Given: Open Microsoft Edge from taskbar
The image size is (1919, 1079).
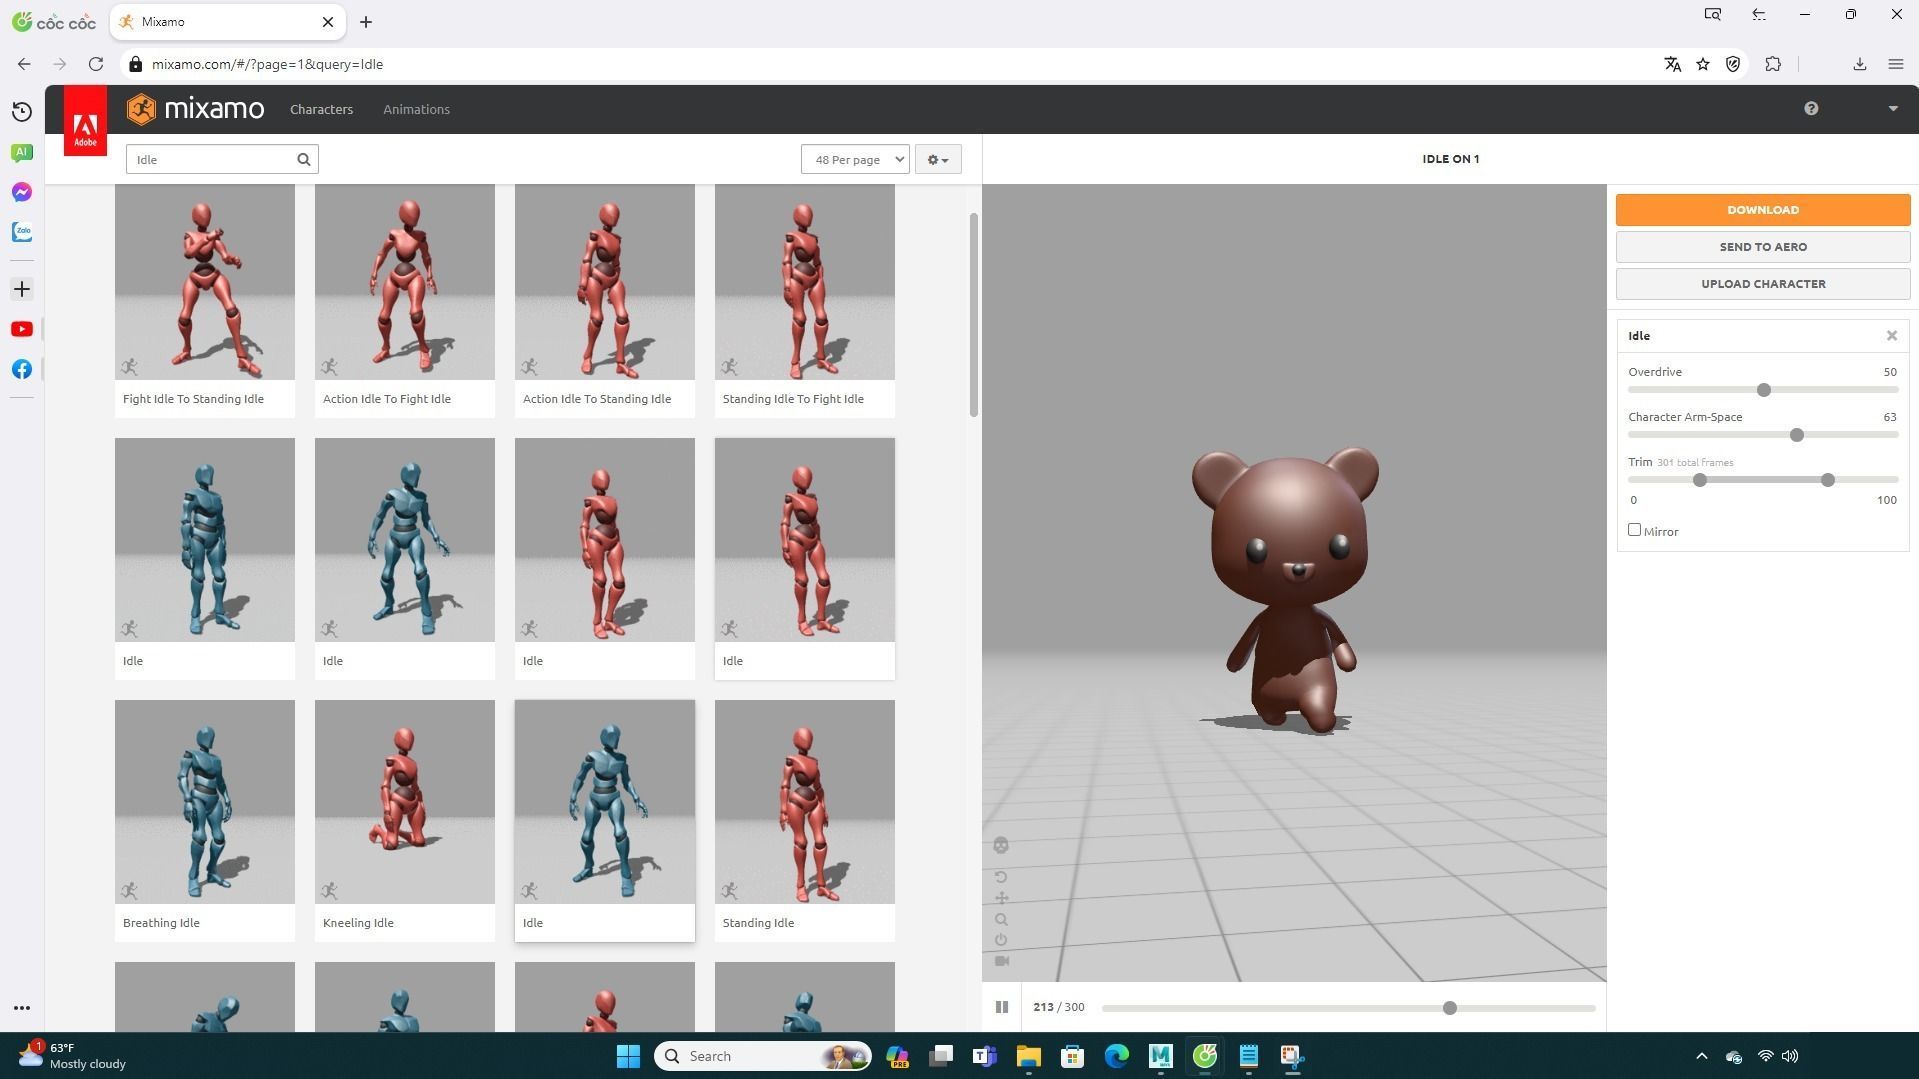Looking at the screenshot, I should [x=1116, y=1056].
